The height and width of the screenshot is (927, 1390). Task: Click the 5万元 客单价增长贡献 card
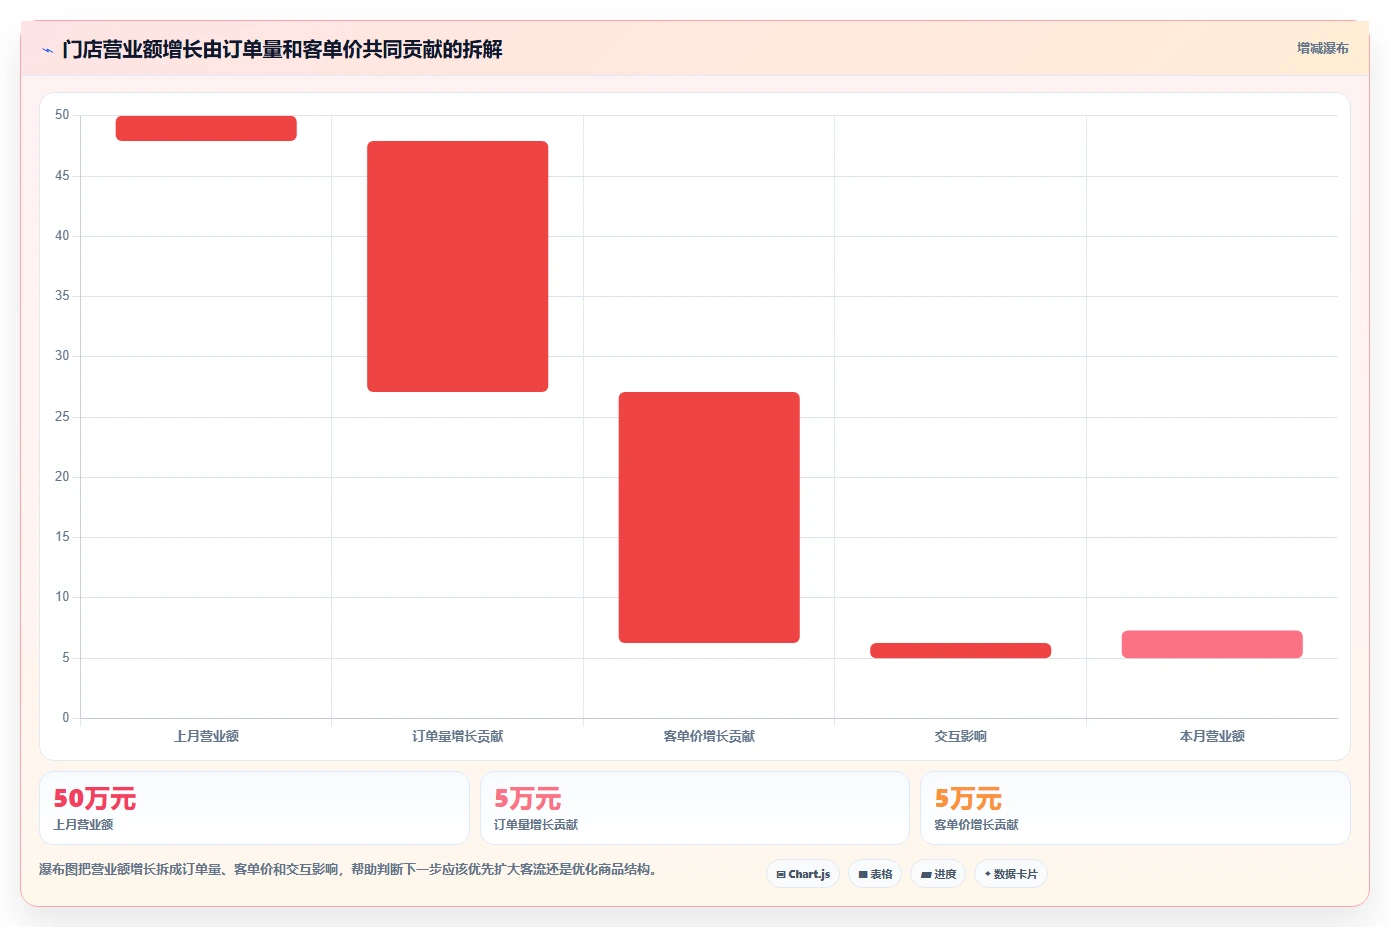point(1135,808)
